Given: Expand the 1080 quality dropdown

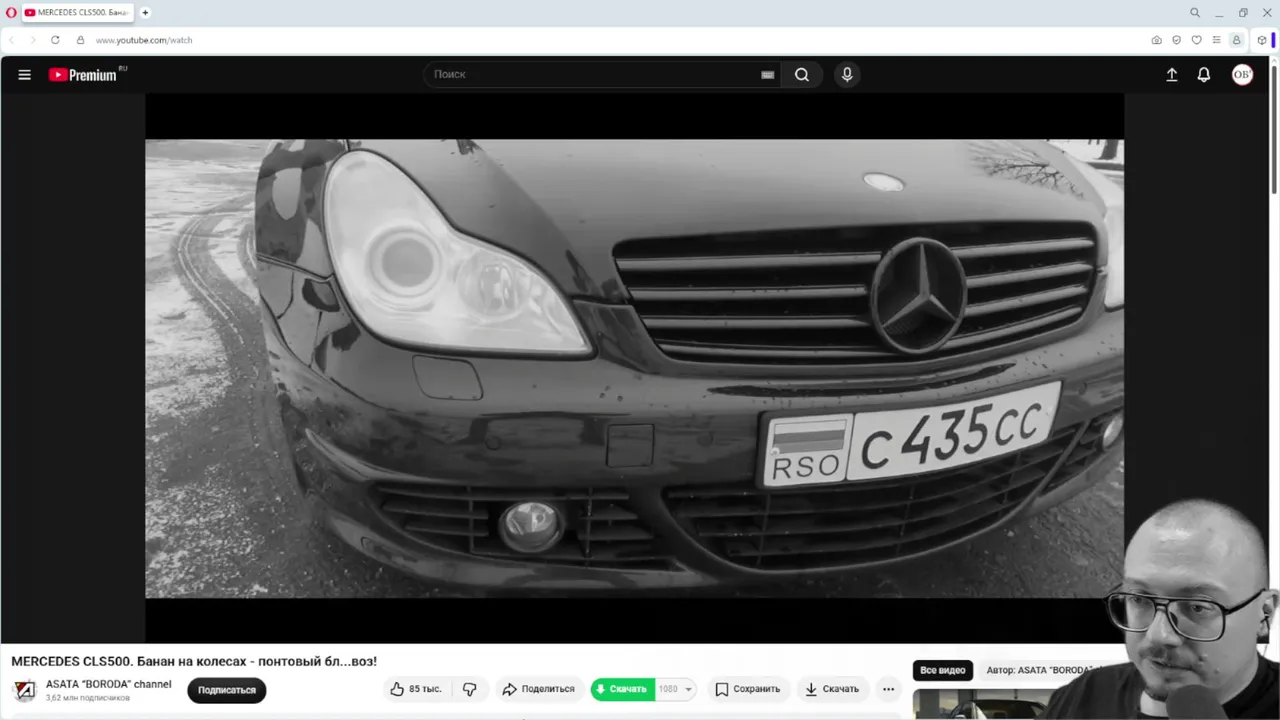Looking at the screenshot, I should [676, 689].
